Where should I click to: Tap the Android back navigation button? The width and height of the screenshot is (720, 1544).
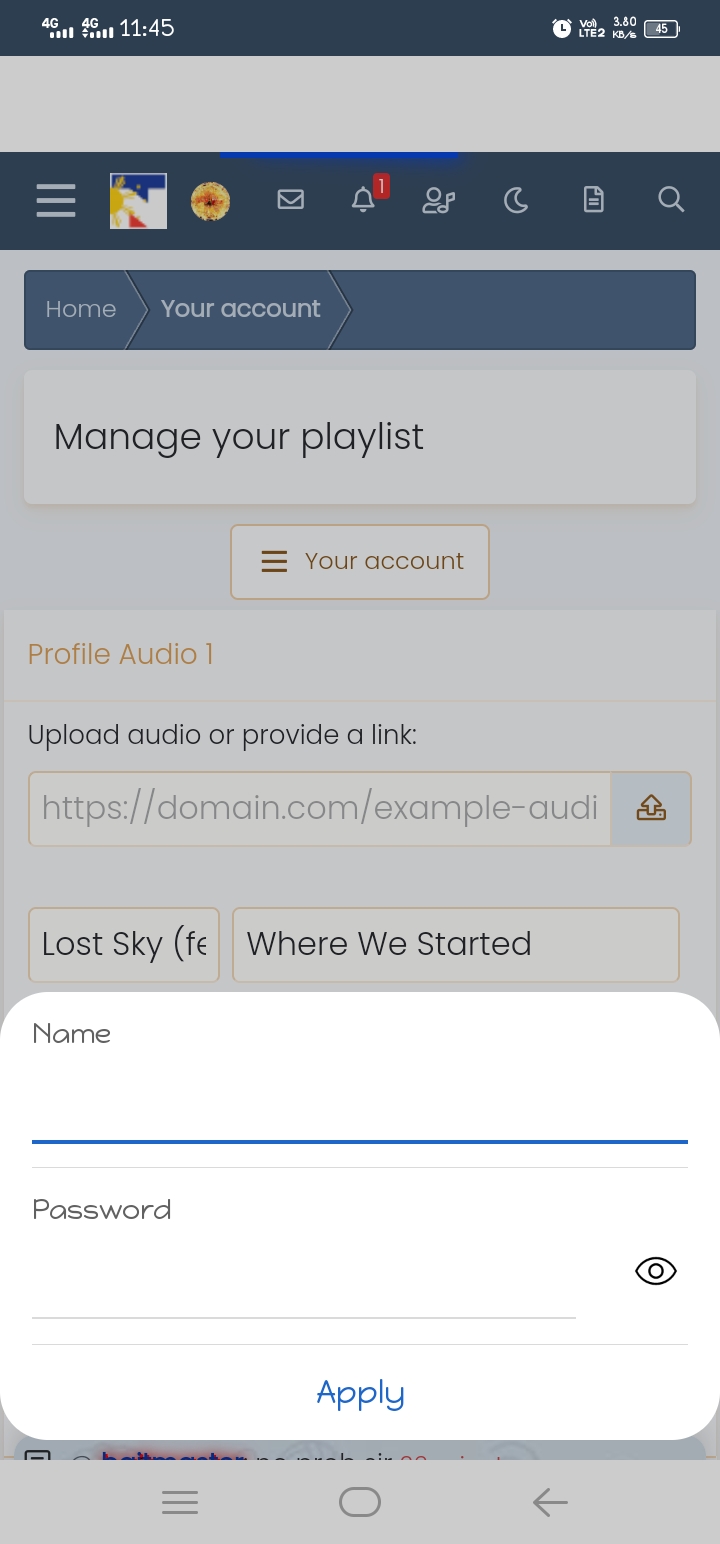click(550, 1502)
